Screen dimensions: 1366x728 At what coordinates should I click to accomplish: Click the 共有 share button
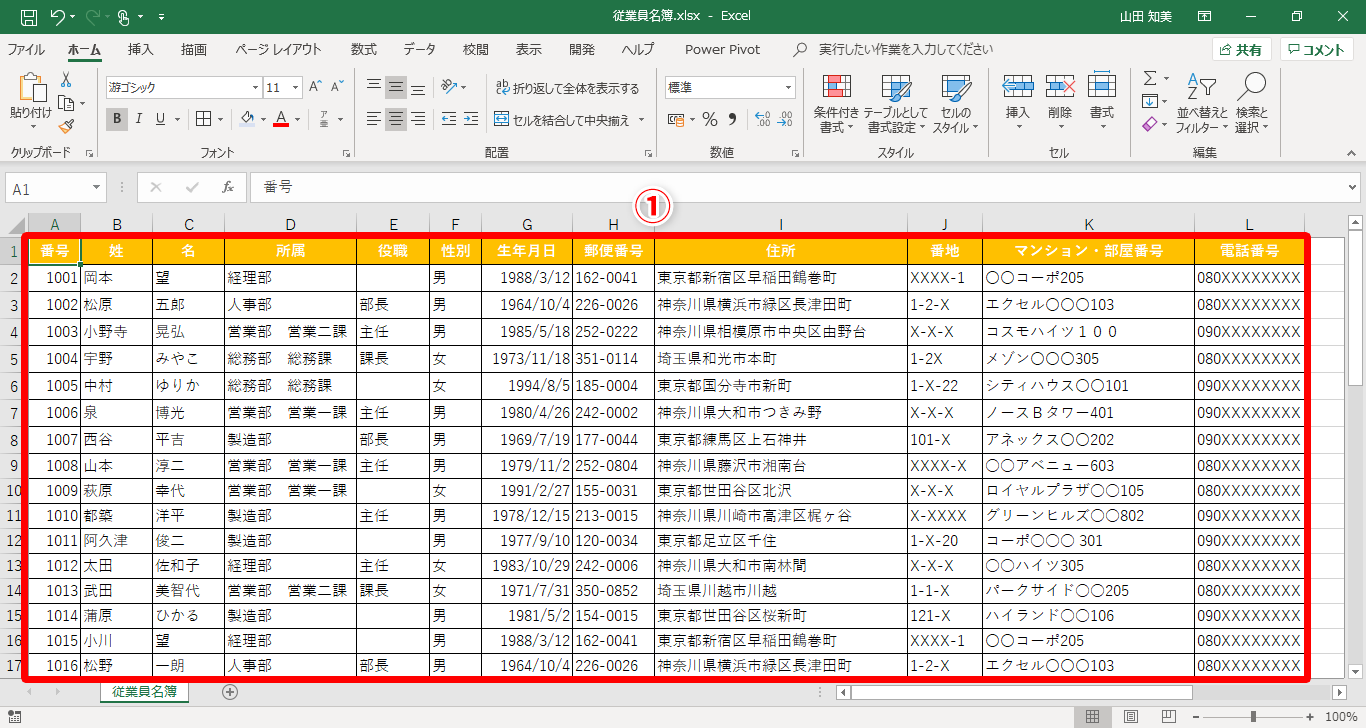1242,50
